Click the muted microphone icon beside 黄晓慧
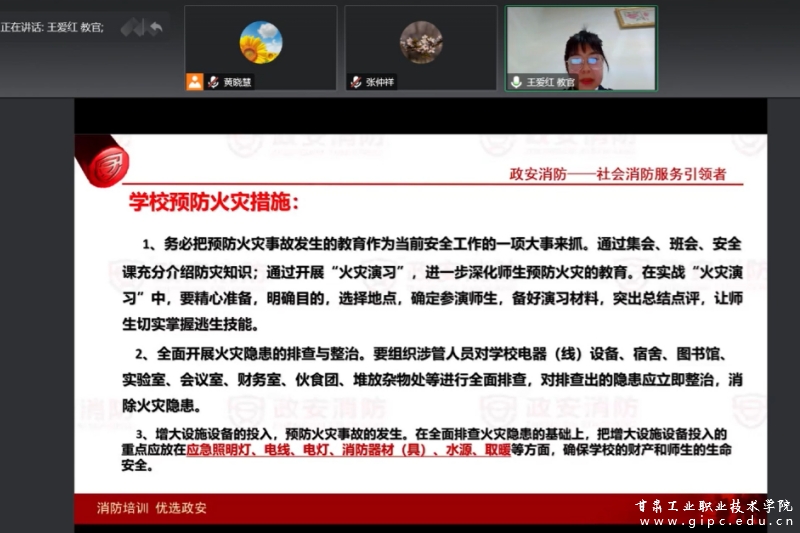Image resolution: width=800 pixels, height=533 pixels. click(213, 82)
